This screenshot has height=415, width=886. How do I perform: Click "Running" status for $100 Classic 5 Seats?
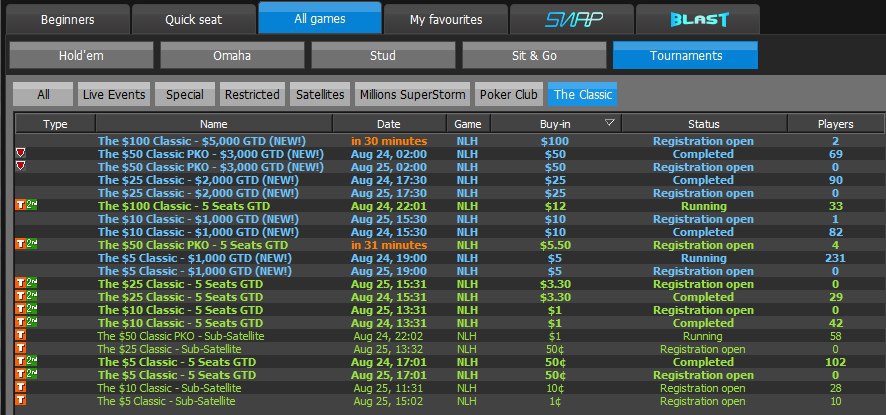703,206
